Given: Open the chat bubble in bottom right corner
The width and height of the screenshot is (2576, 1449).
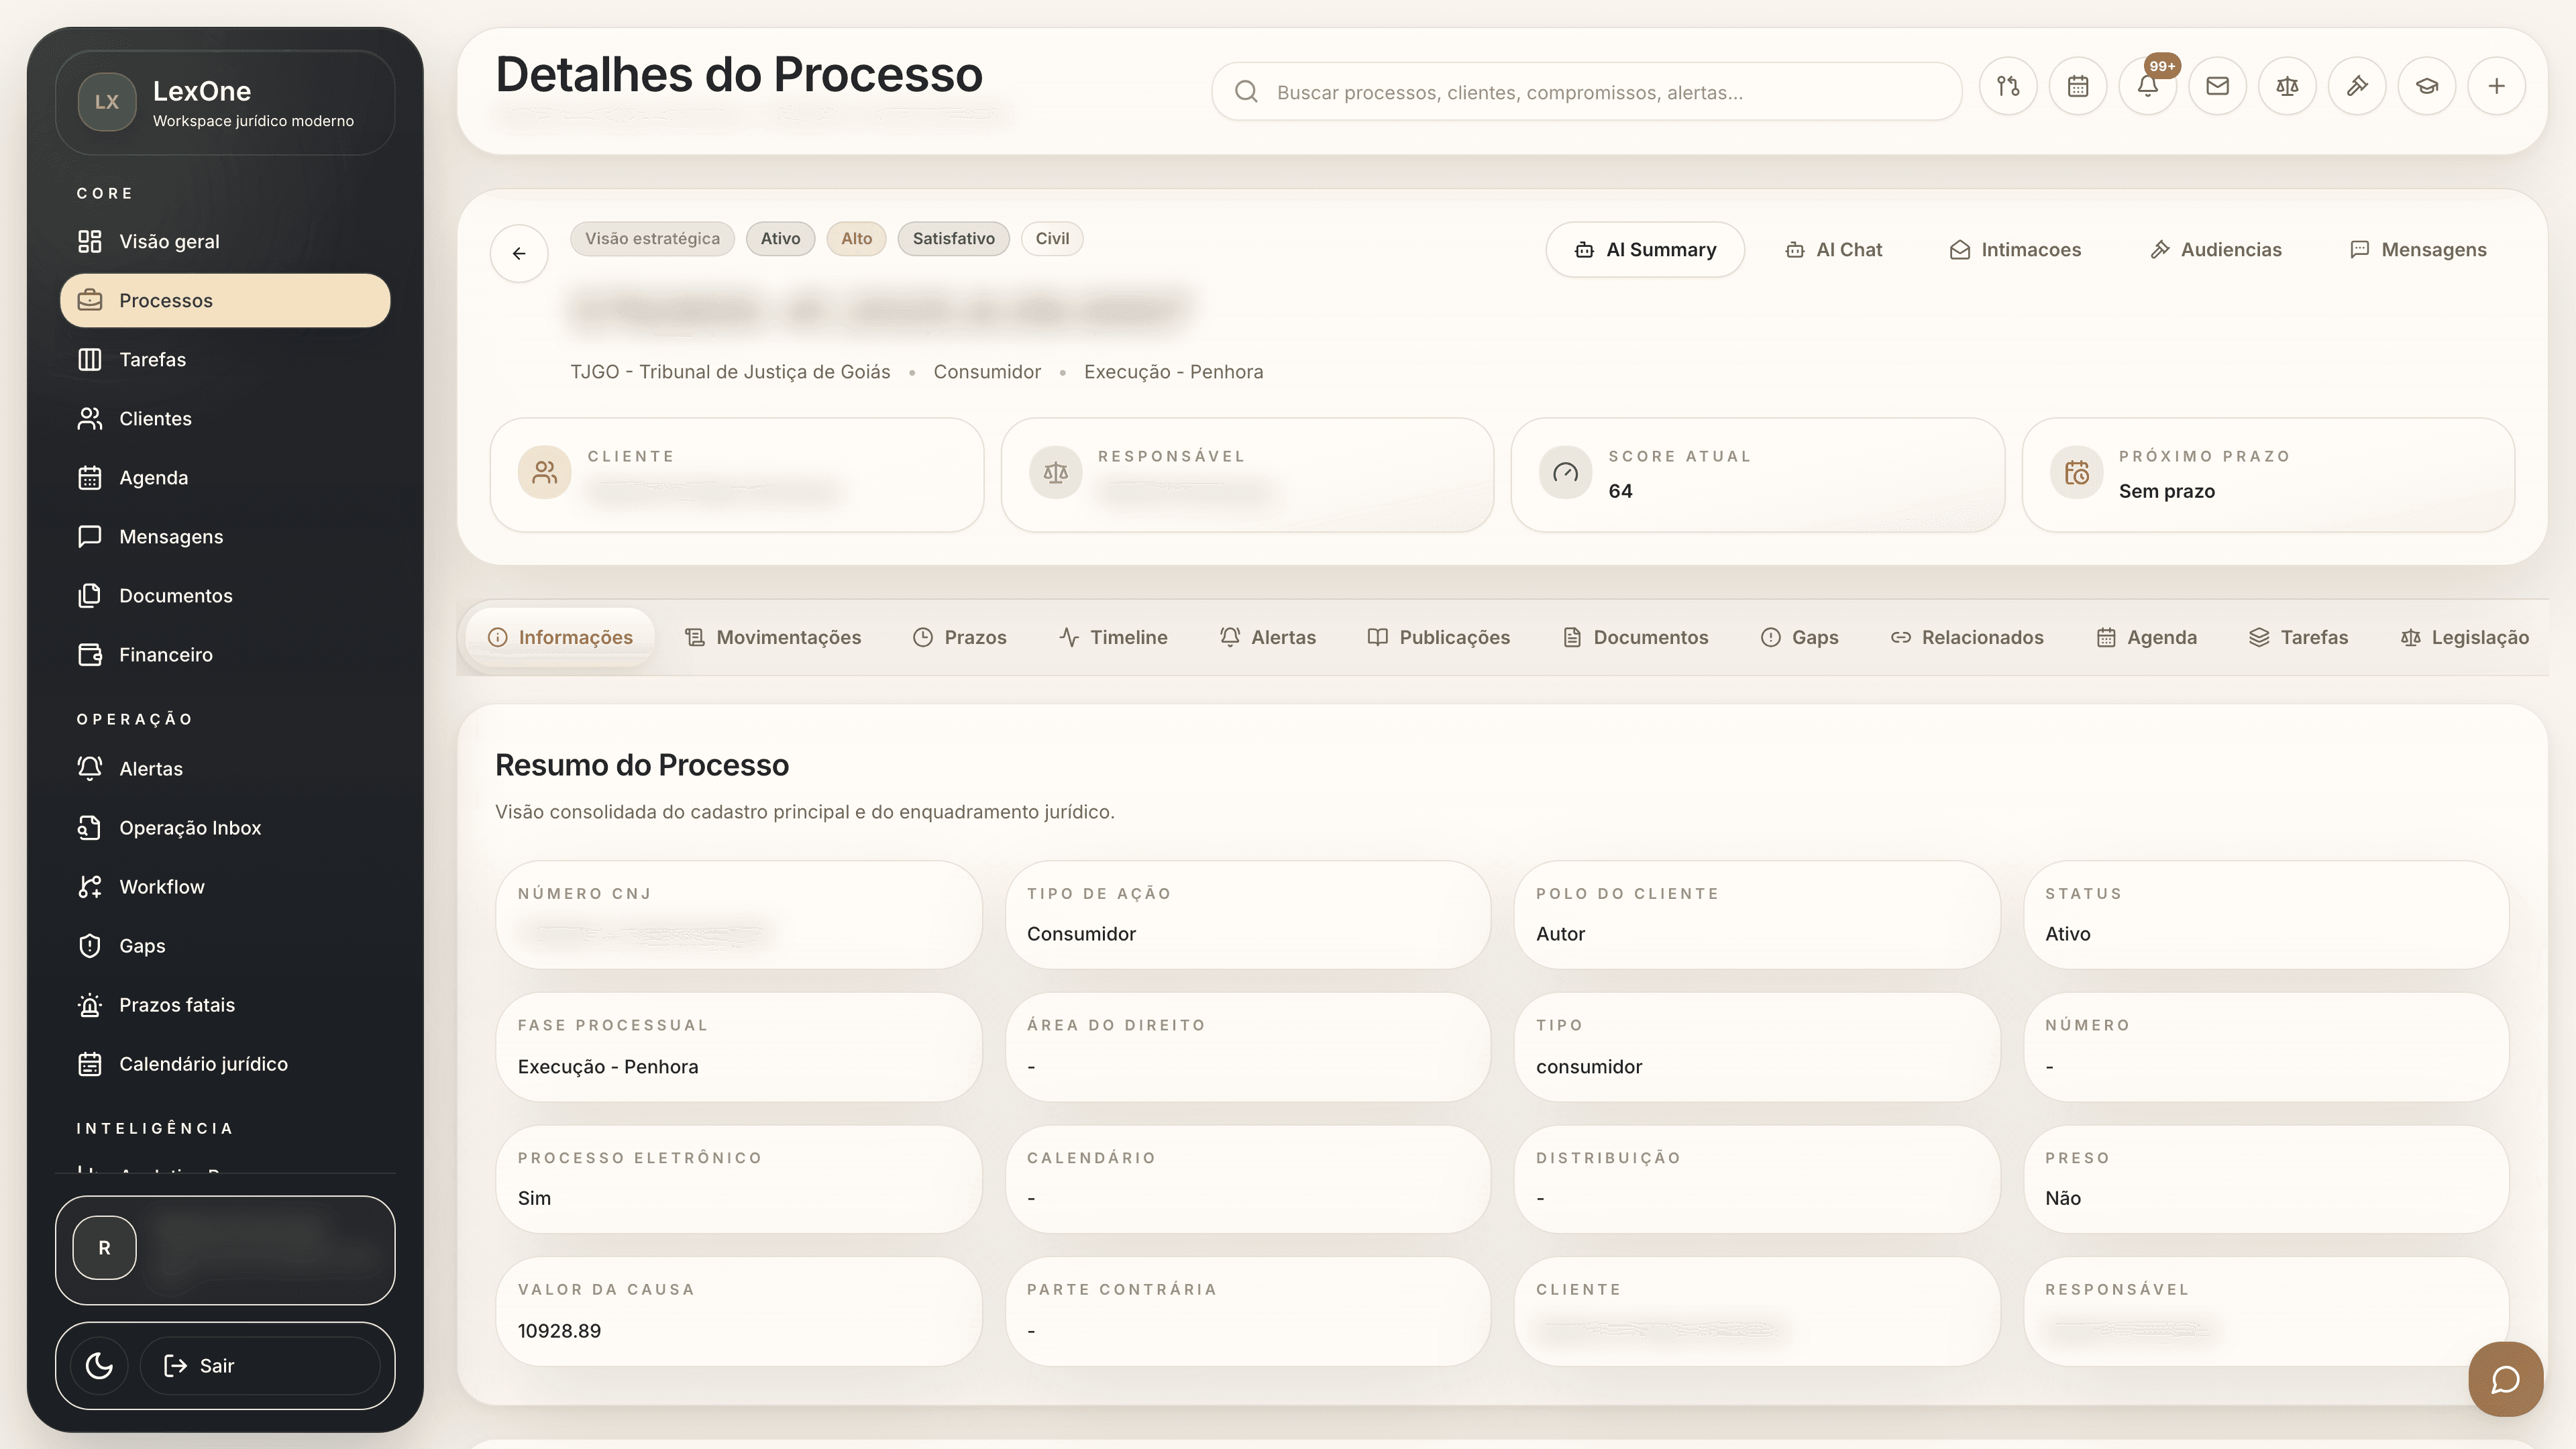Looking at the screenshot, I should coord(2506,1379).
